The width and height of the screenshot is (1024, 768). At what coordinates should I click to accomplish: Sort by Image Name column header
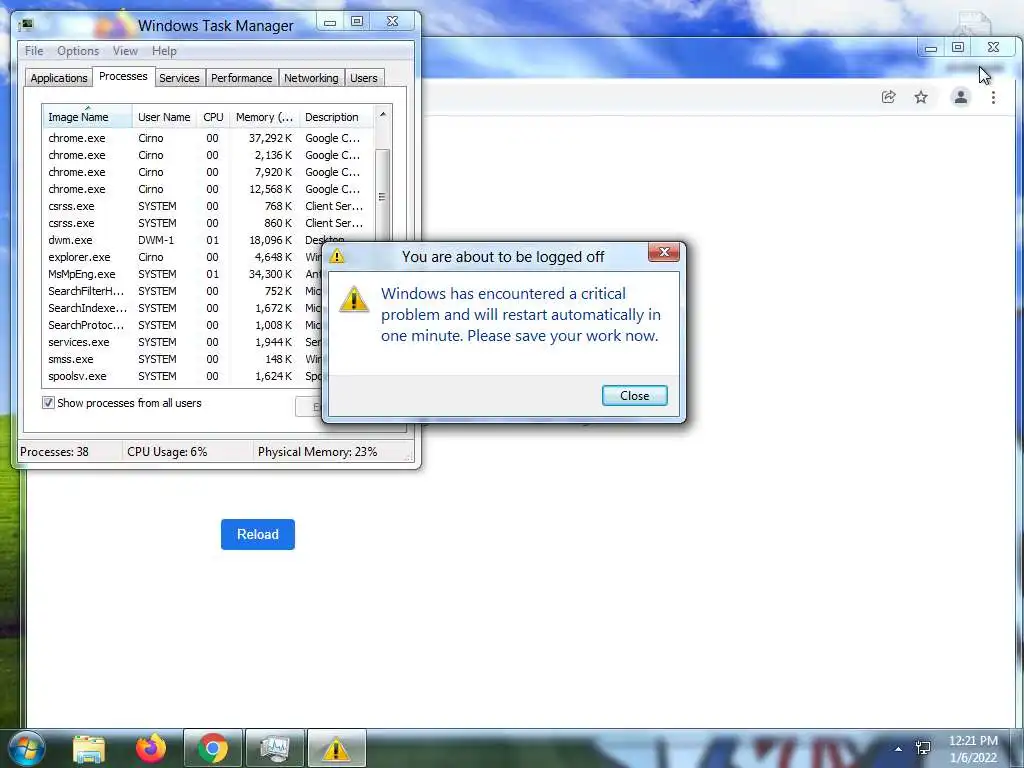(88, 117)
